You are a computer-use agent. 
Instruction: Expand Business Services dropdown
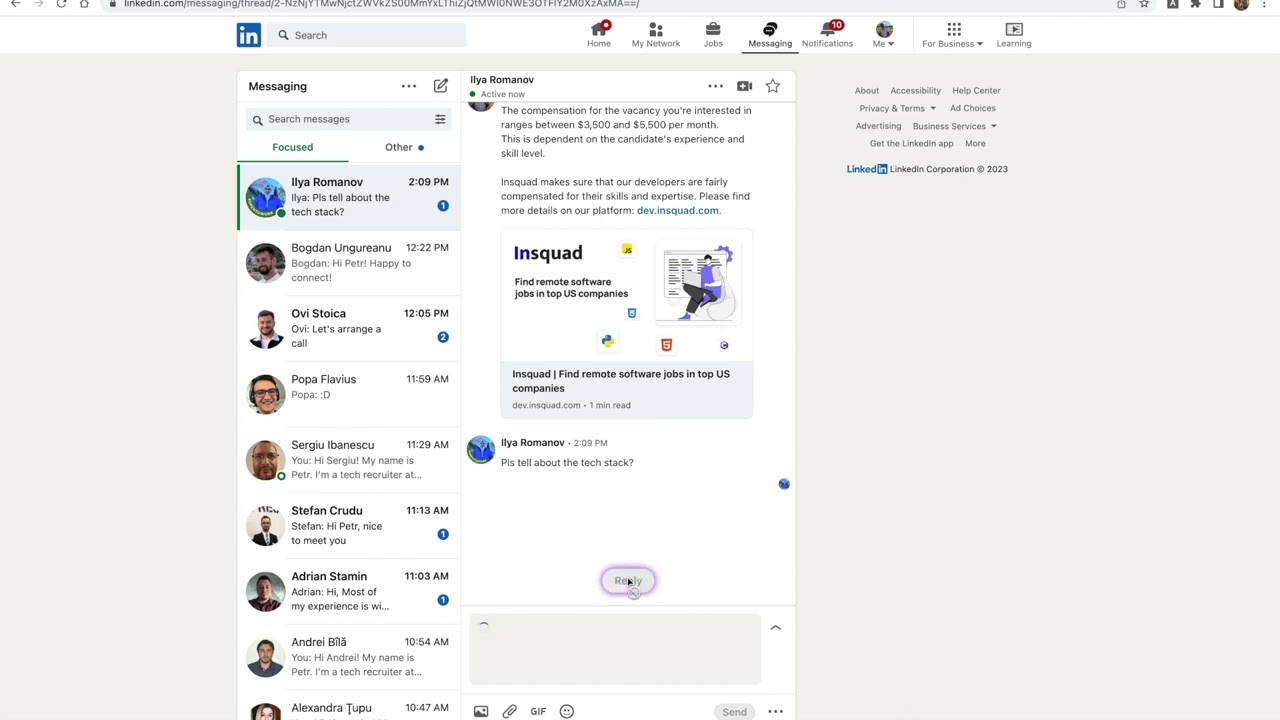pyautogui.click(x=954, y=126)
